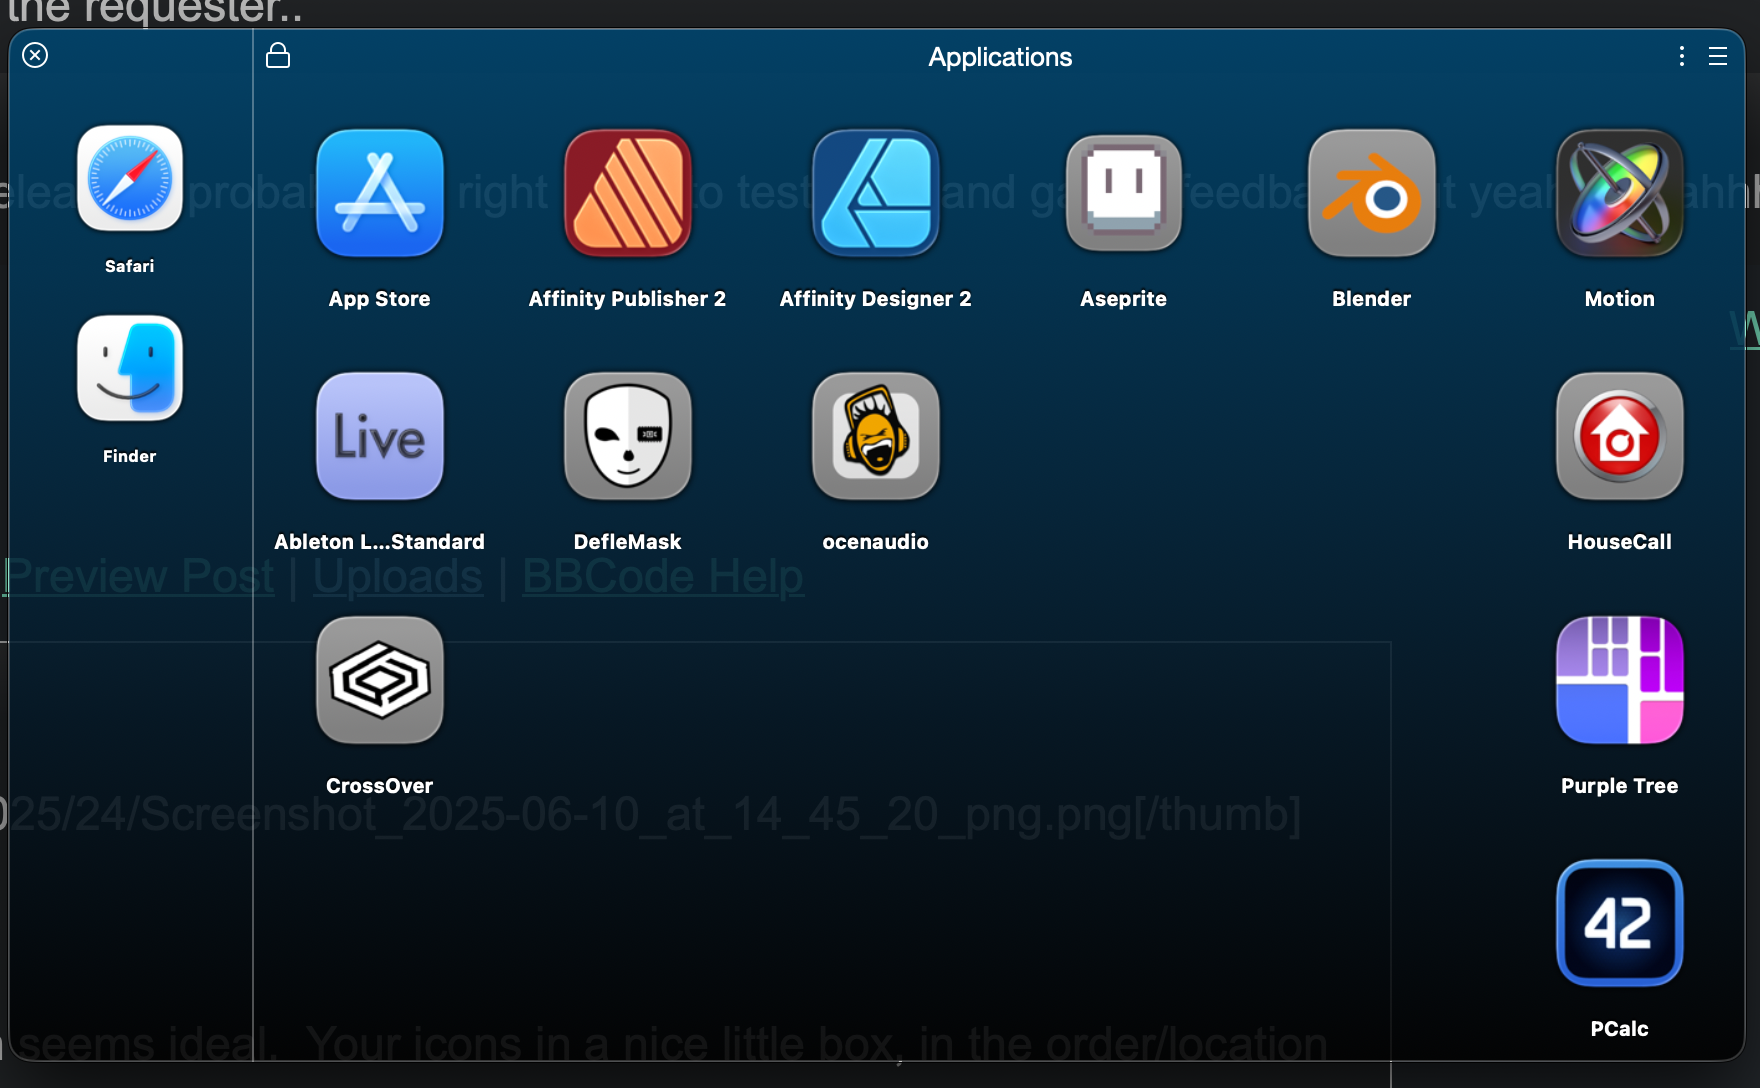This screenshot has height=1088, width=1760.
Task: Open the ocenaudio icon
Action: click(x=876, y=436)
